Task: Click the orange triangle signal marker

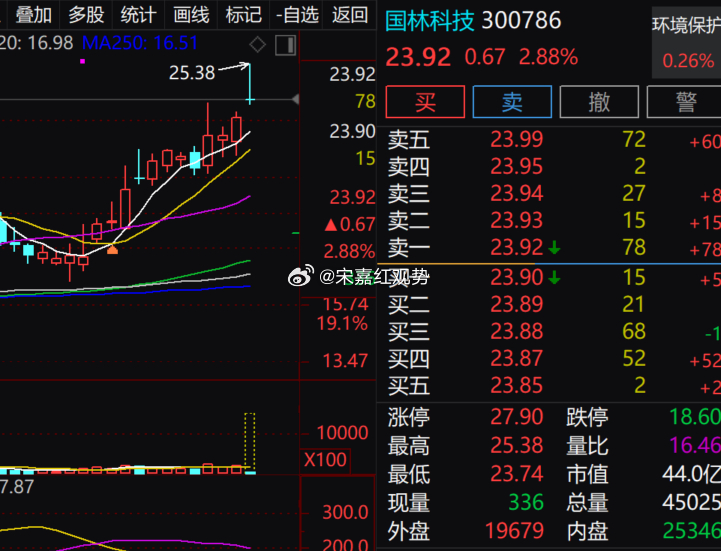Action: point(112,249)
